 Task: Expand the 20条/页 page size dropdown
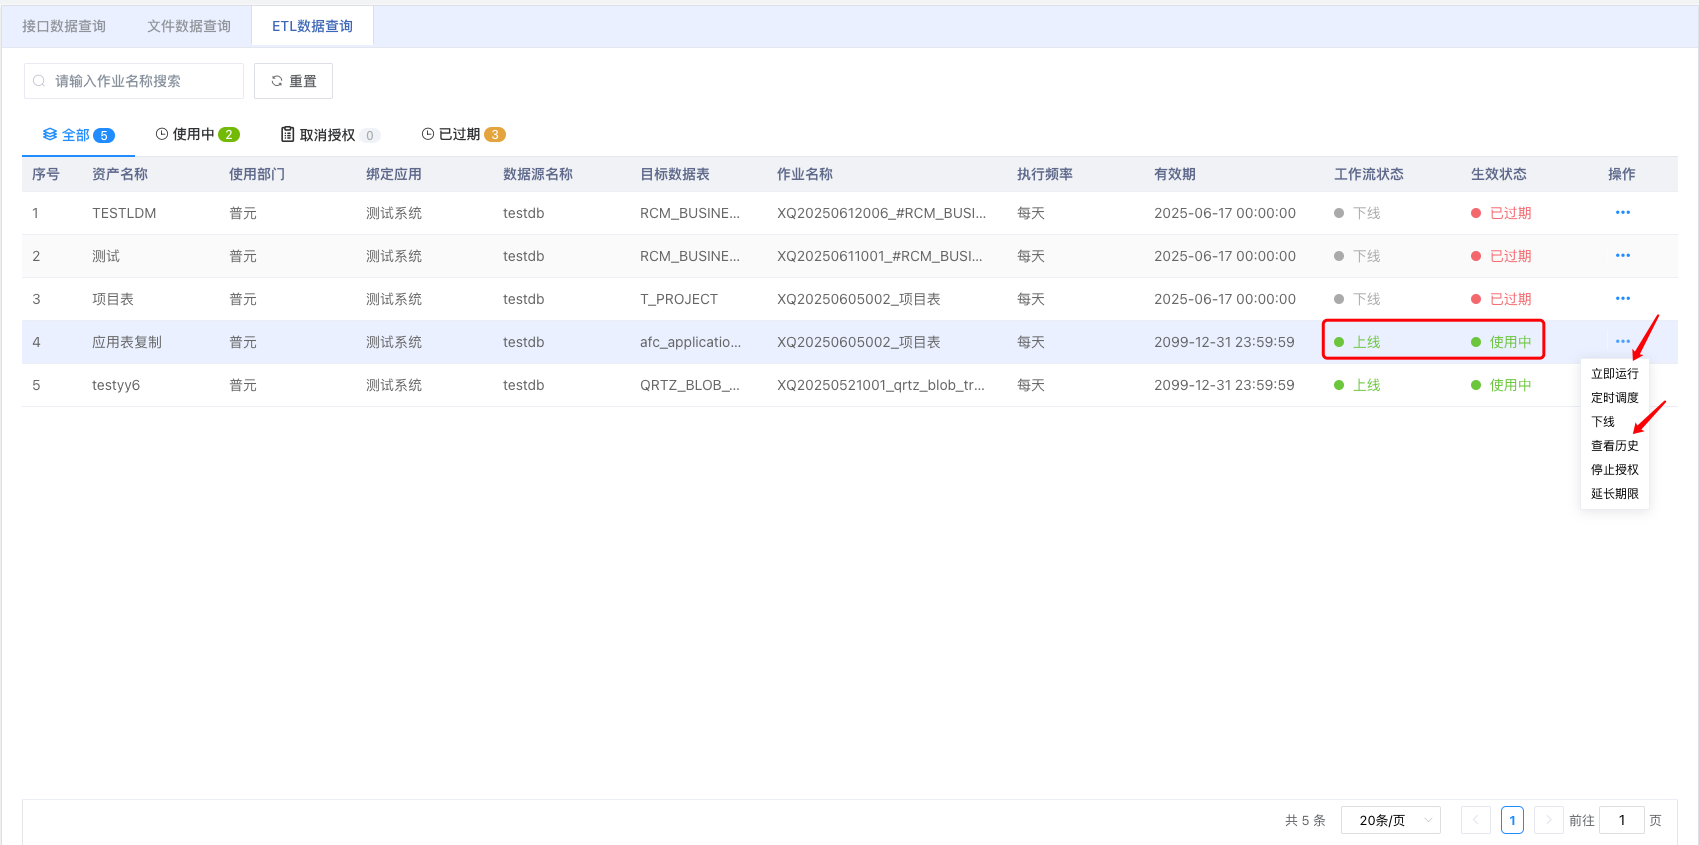click(x=1390, y=820)
